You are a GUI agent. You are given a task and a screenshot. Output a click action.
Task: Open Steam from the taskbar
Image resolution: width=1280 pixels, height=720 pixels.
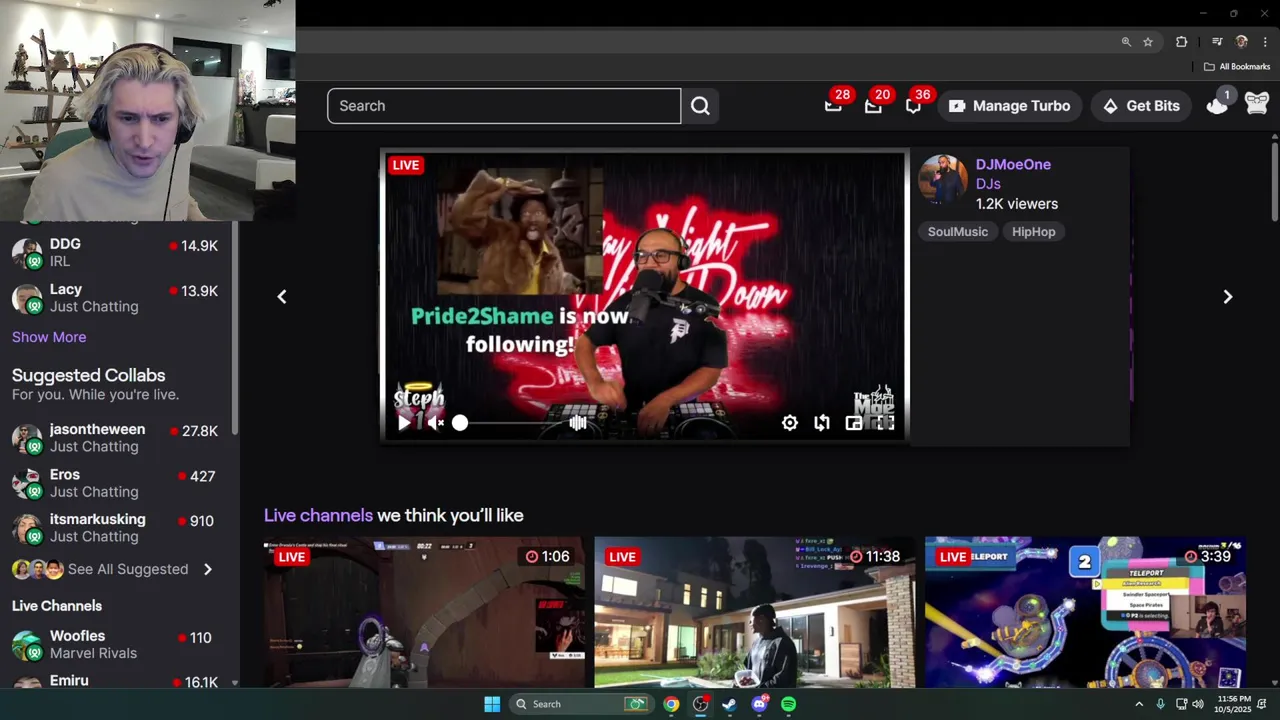(x=729, y=704)
